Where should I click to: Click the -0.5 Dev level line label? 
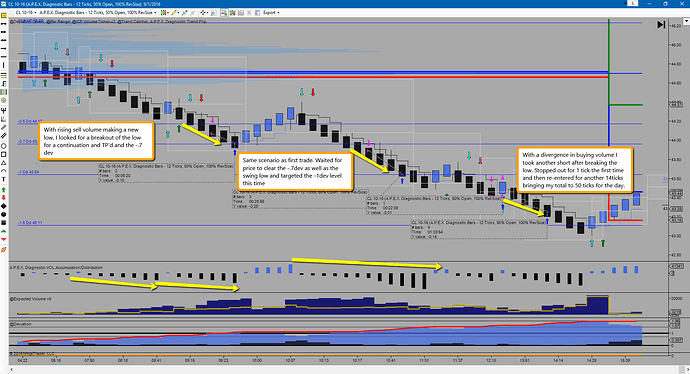(30, 121)
